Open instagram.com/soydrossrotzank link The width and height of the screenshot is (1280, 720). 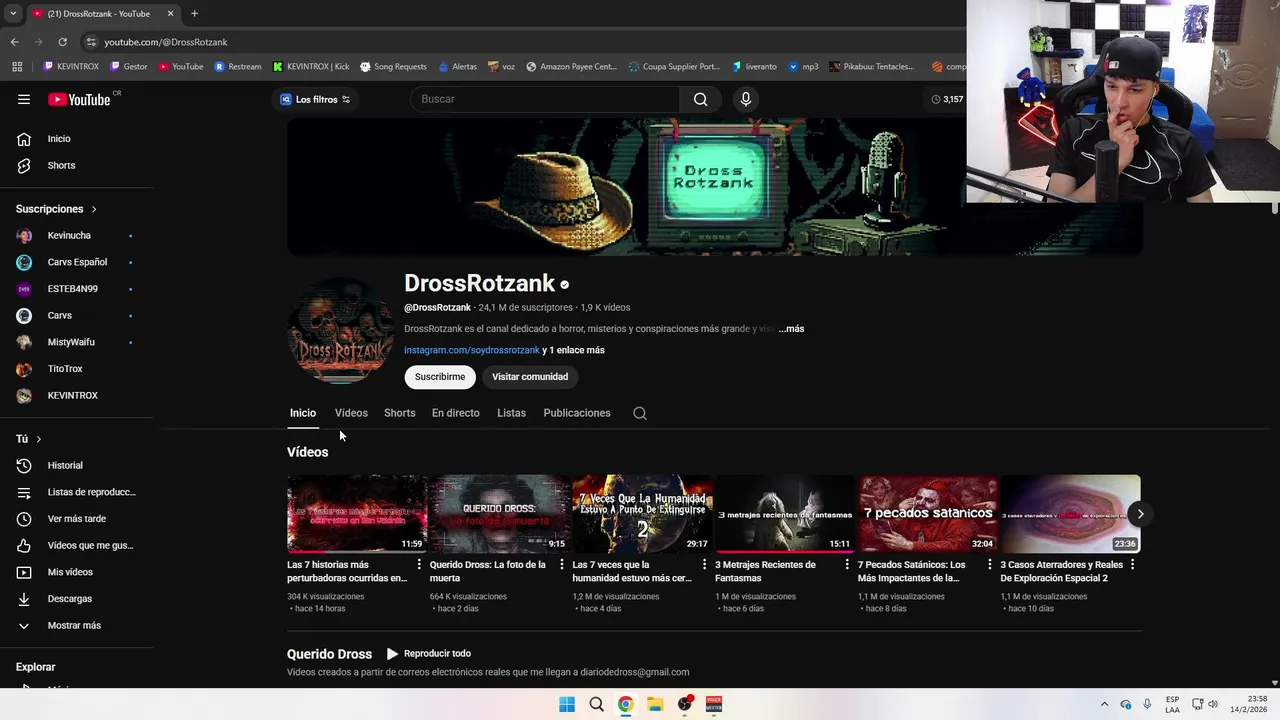point(472,350)
